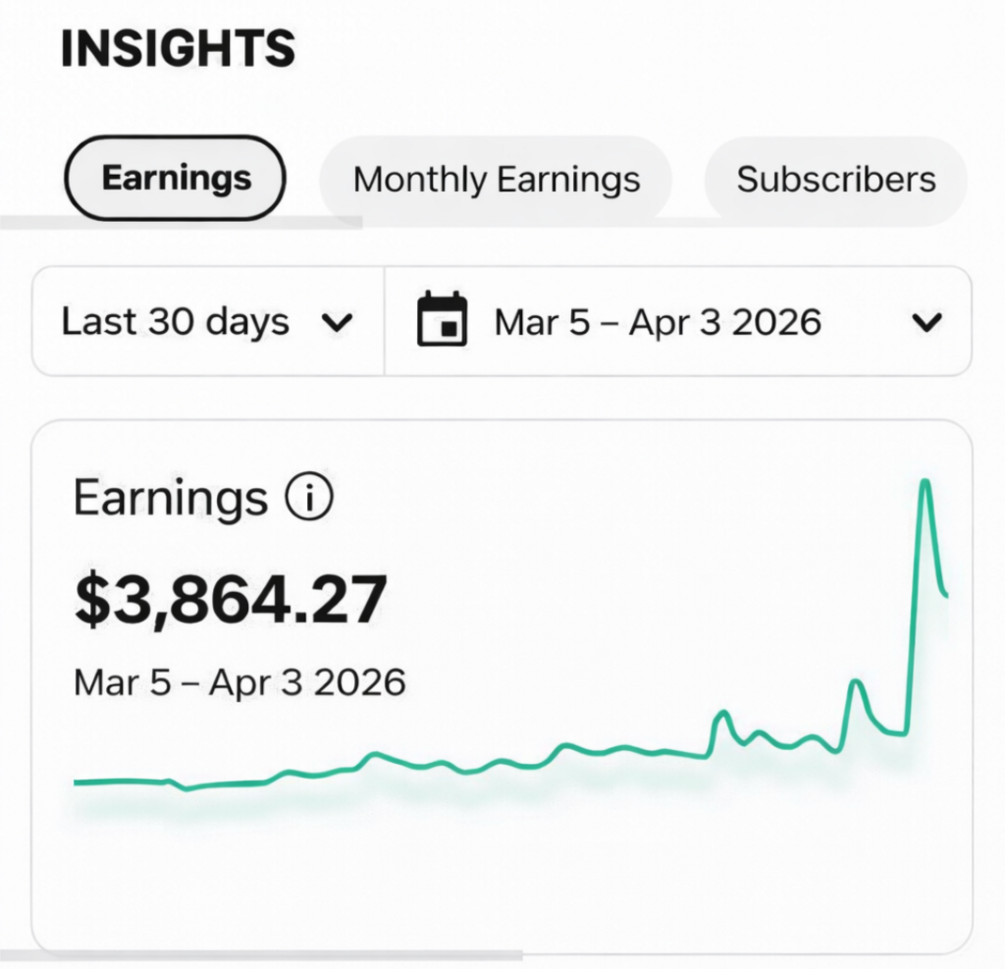Switch to Monthly Earnings tab
Screen dimensions: 1005x969
coord(496,179)
